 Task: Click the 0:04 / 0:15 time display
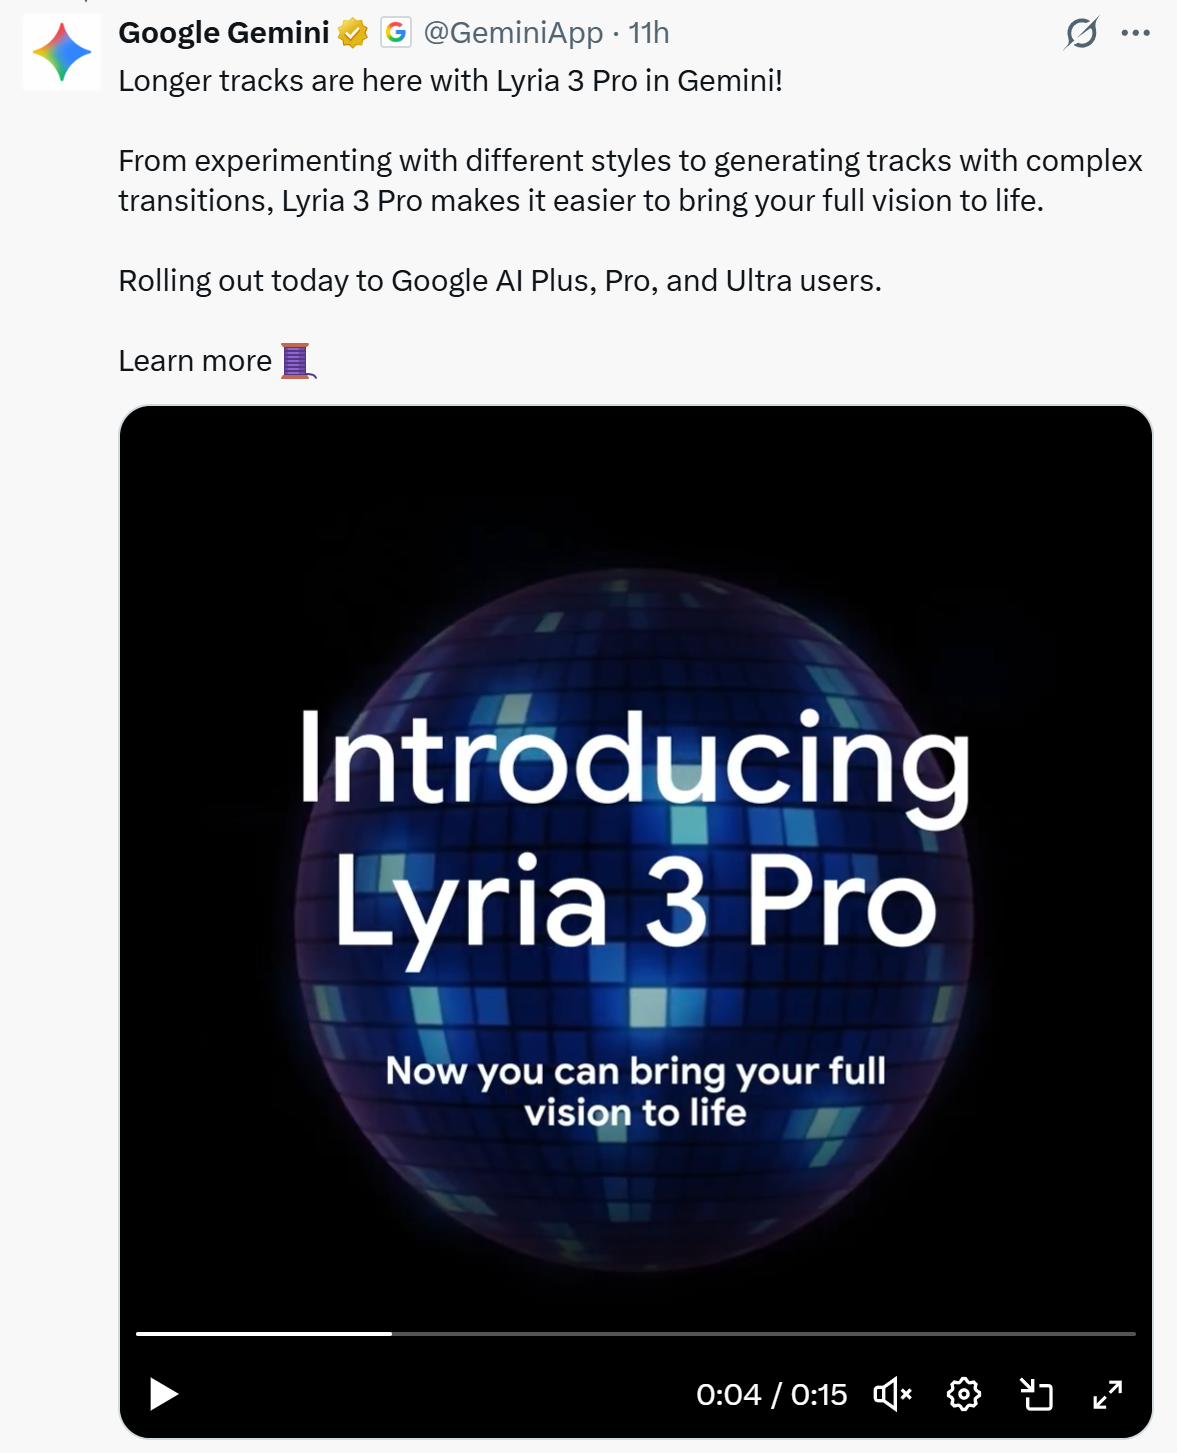[x=771, y=1394]
